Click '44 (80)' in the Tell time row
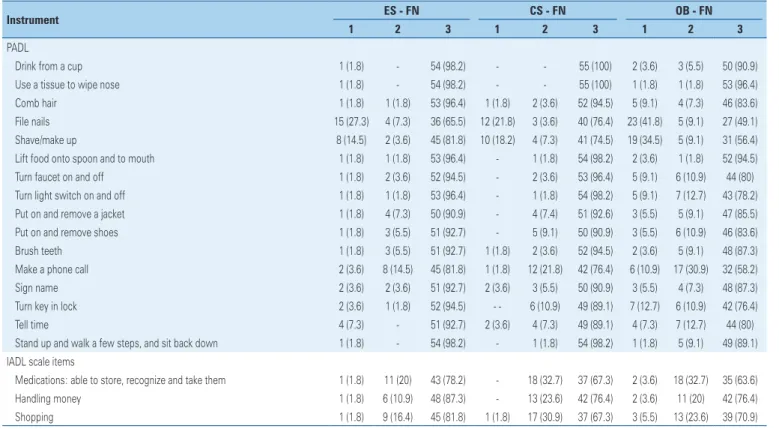This screenshot has height=429, width=779. pyautogui.click(x=740, y=325)
